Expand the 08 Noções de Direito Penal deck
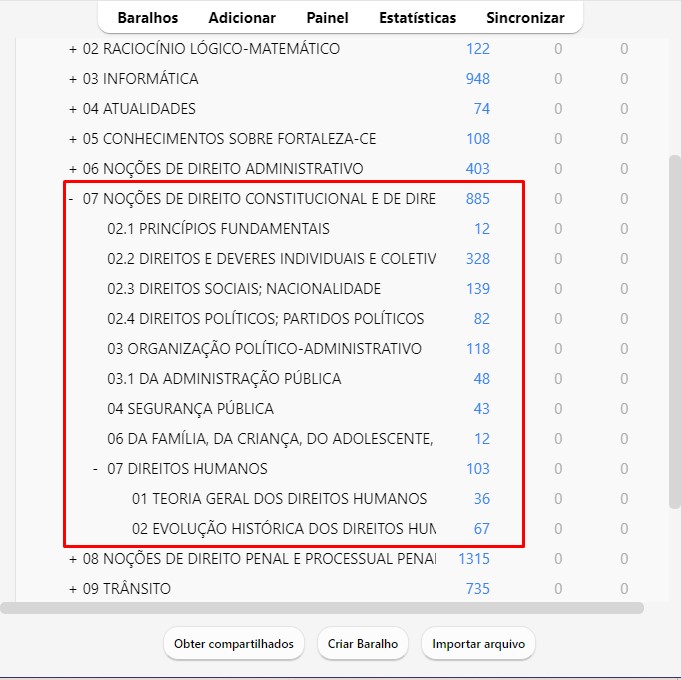681x680 pixels. point(72,559)
